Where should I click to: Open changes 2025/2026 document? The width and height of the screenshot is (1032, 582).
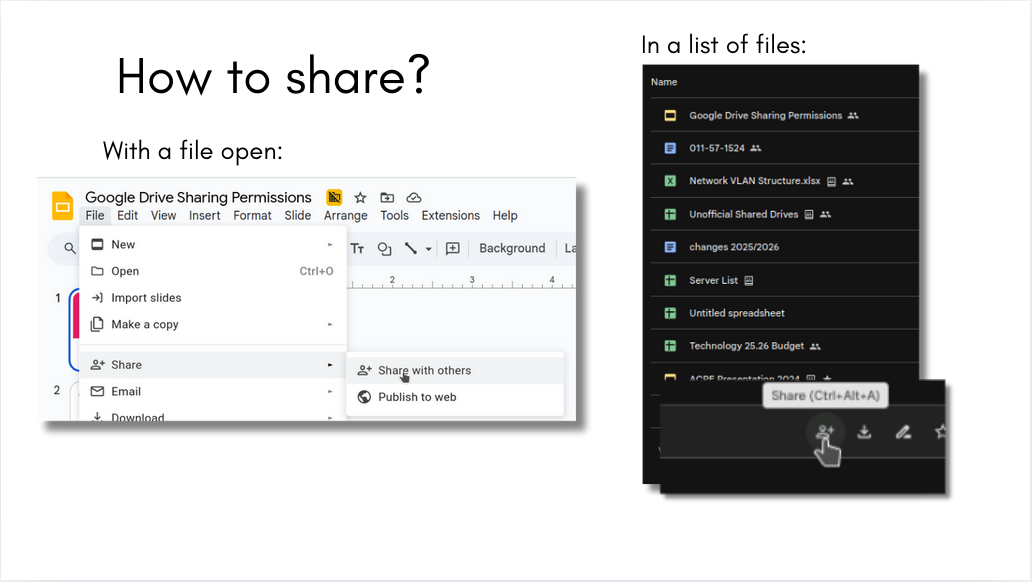pos(784,247)
